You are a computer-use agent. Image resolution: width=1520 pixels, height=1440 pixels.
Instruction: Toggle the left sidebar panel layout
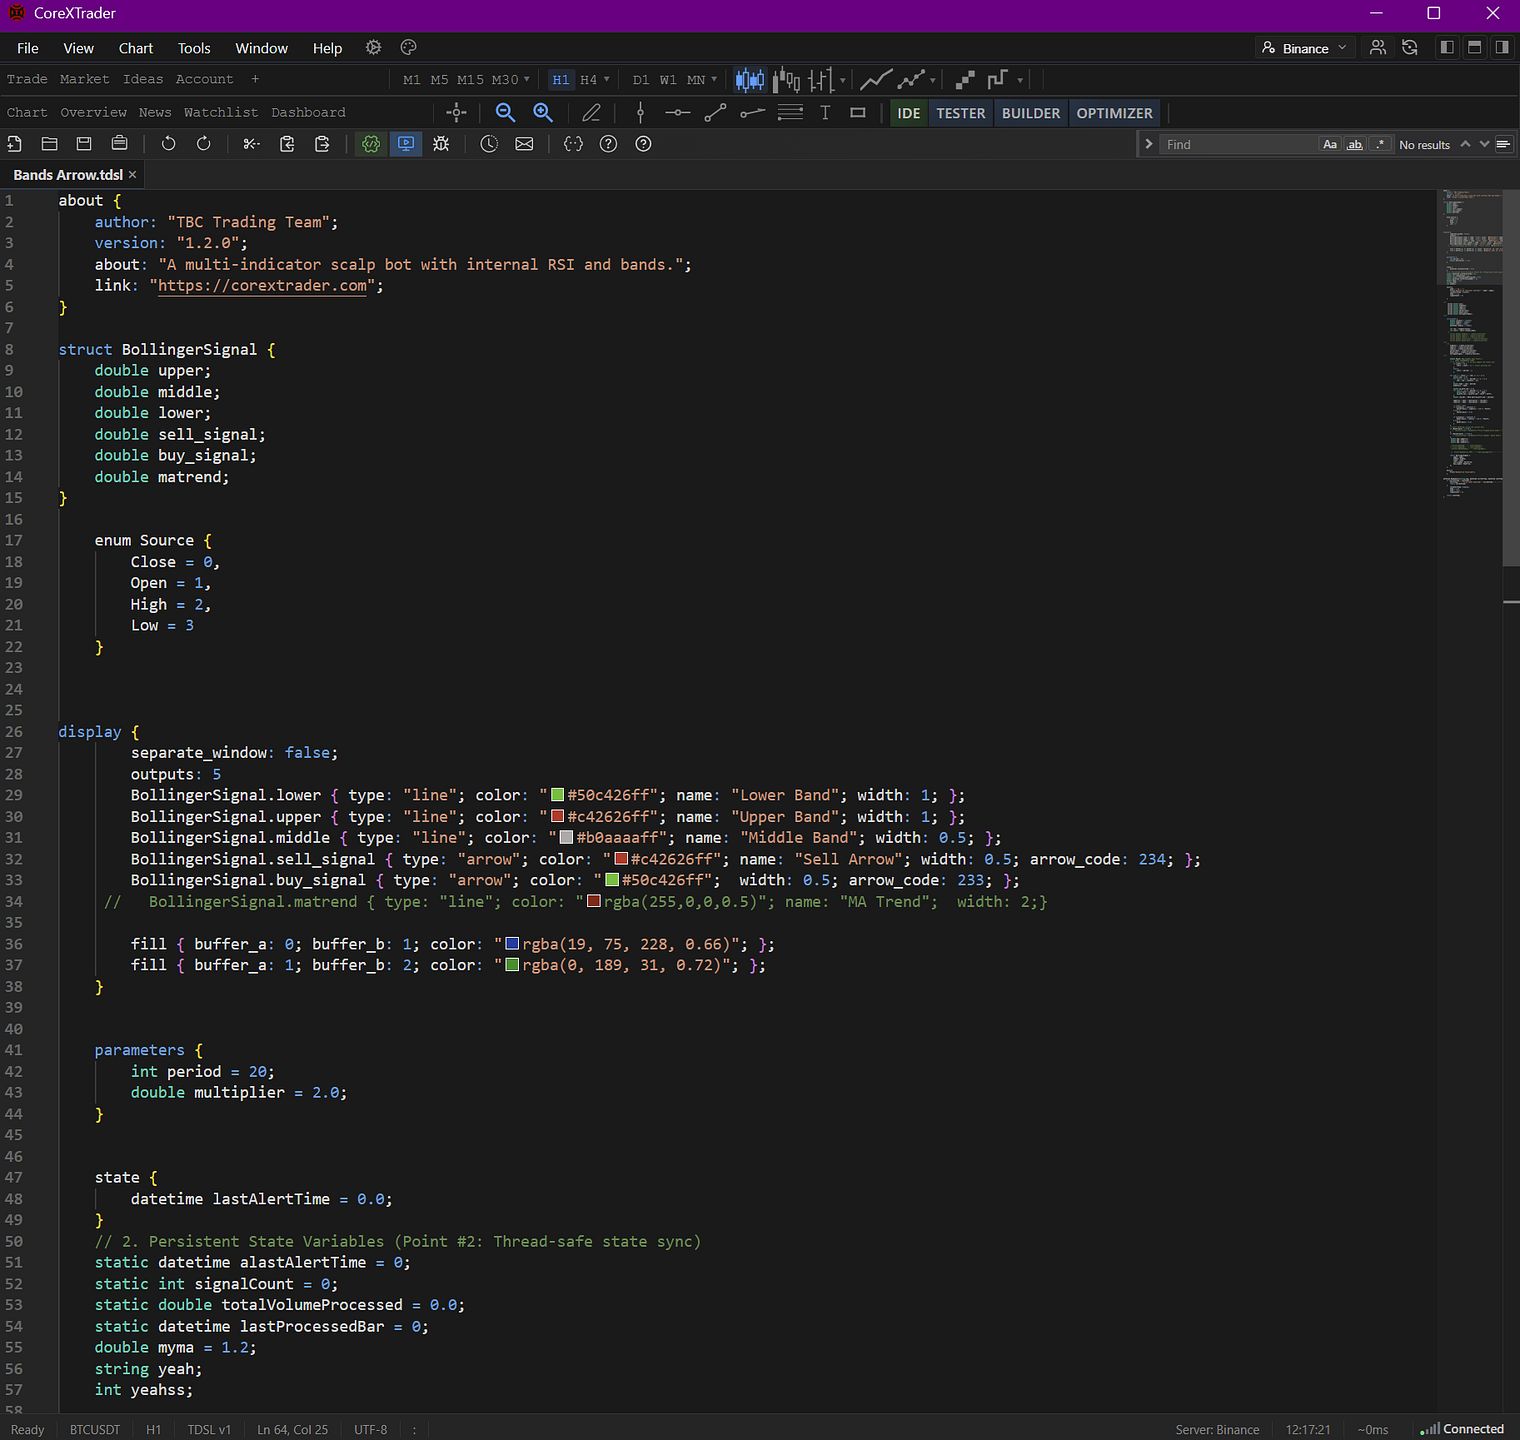[1447, 47]
